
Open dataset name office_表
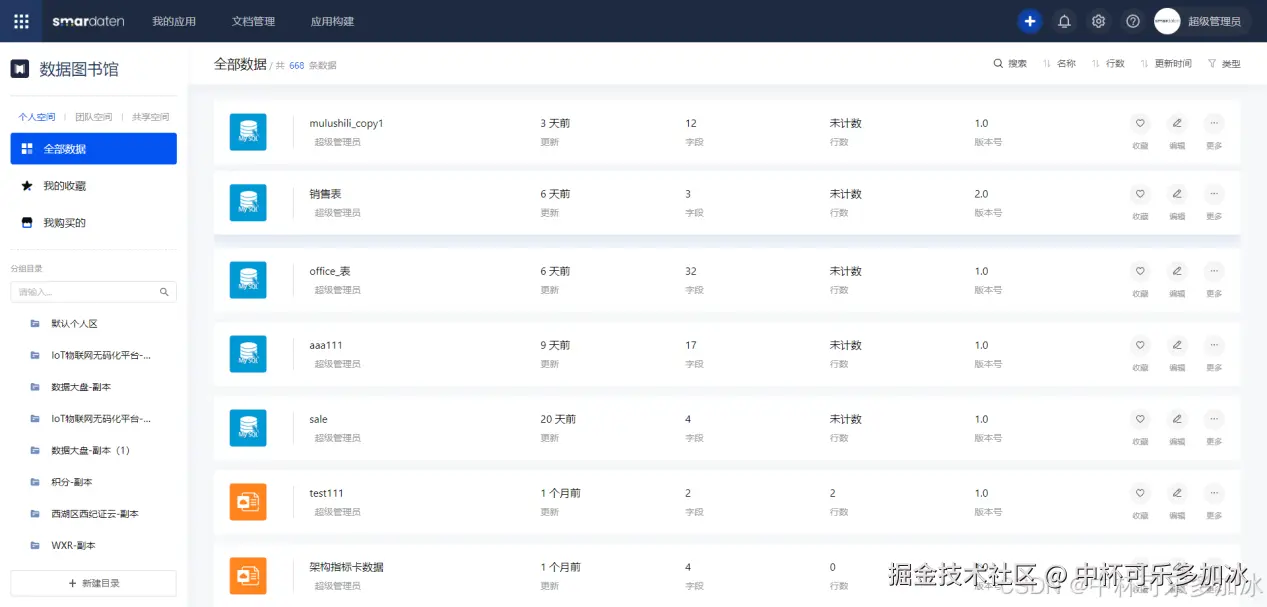click(x=330, y=271)
